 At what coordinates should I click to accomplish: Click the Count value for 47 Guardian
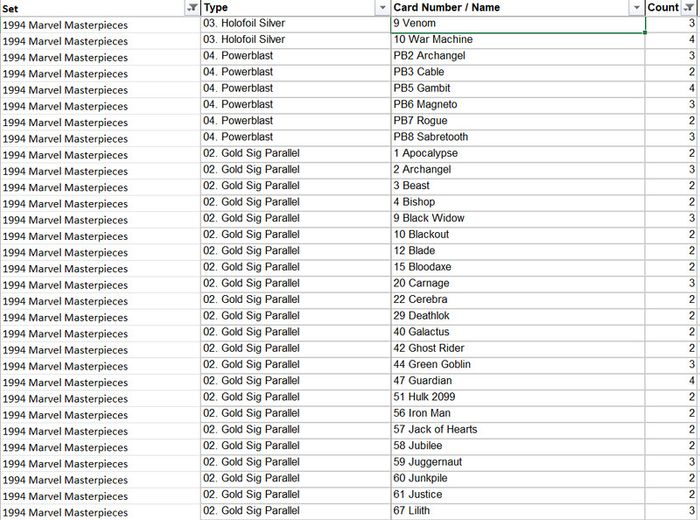(671, 382)
